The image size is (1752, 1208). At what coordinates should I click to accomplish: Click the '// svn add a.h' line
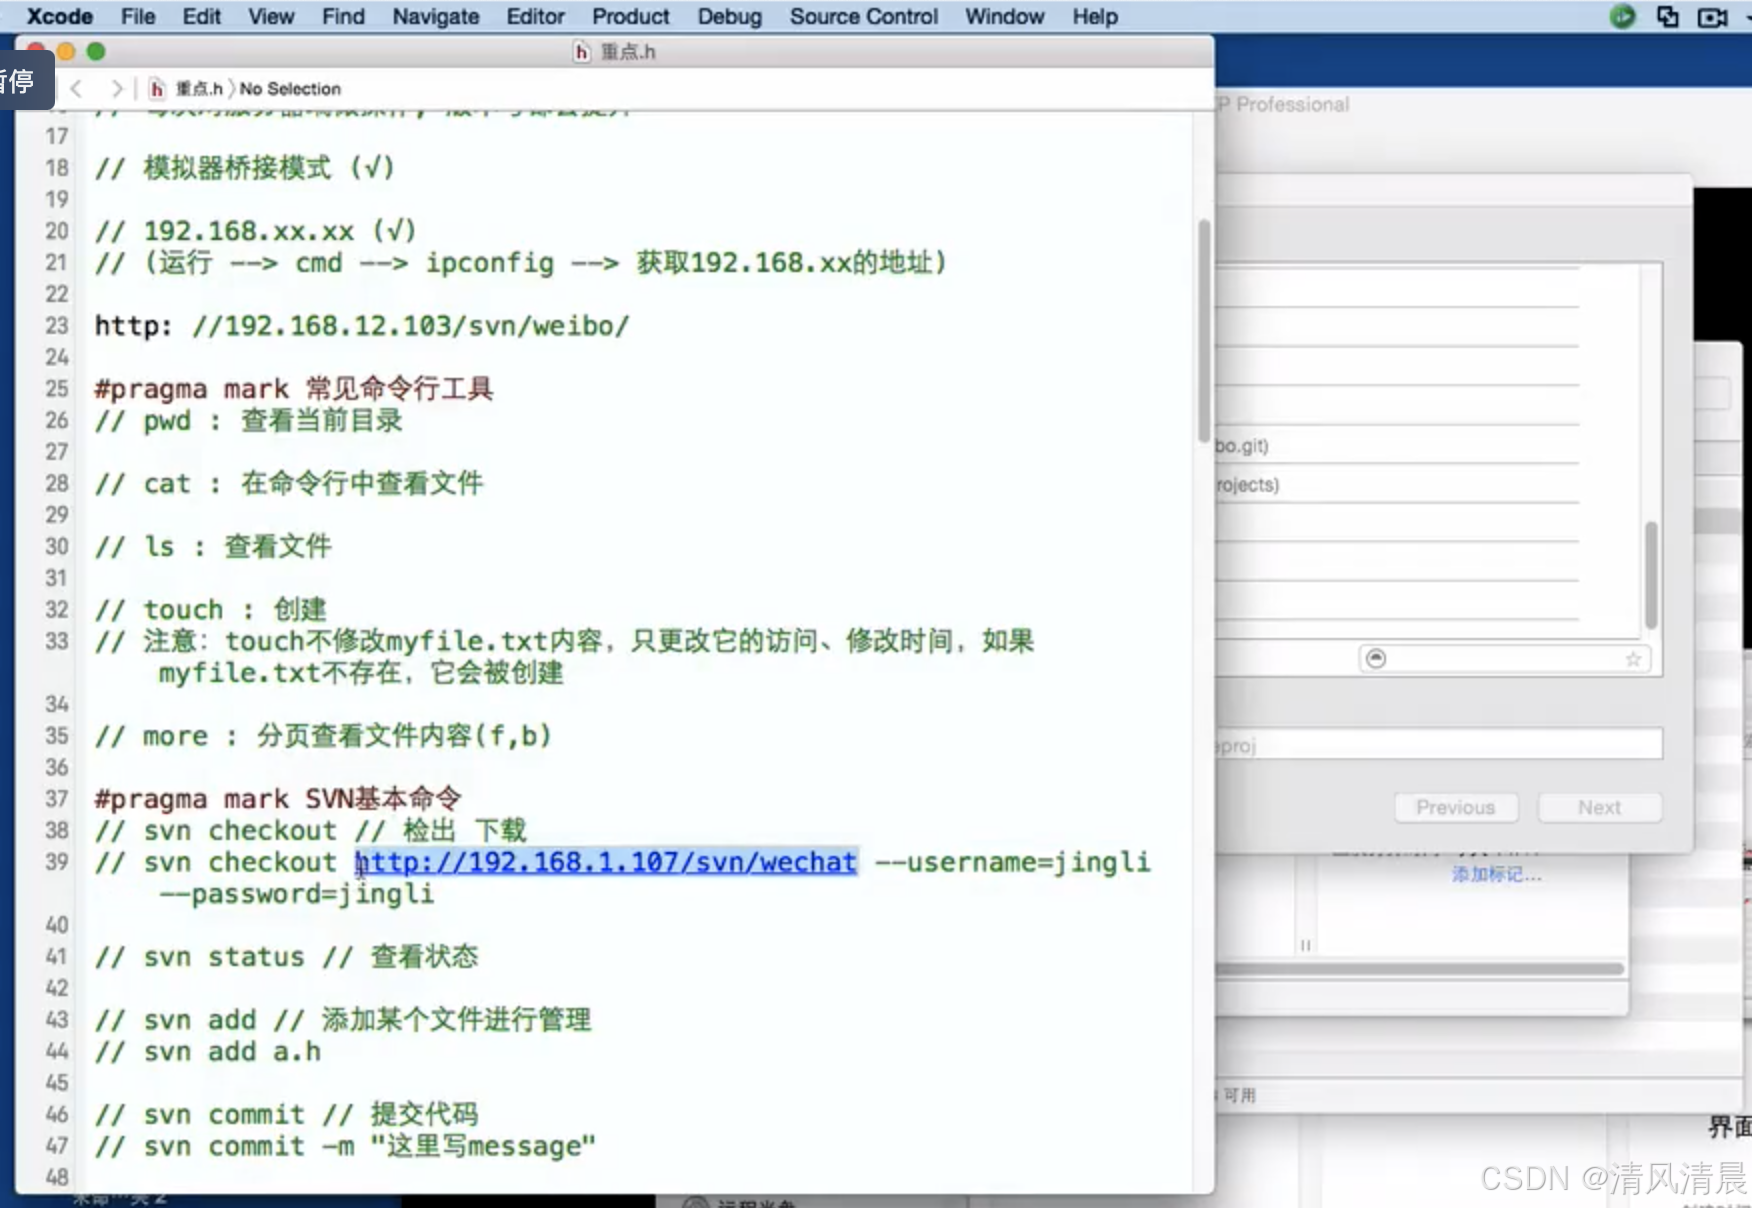click(208, 1051)
